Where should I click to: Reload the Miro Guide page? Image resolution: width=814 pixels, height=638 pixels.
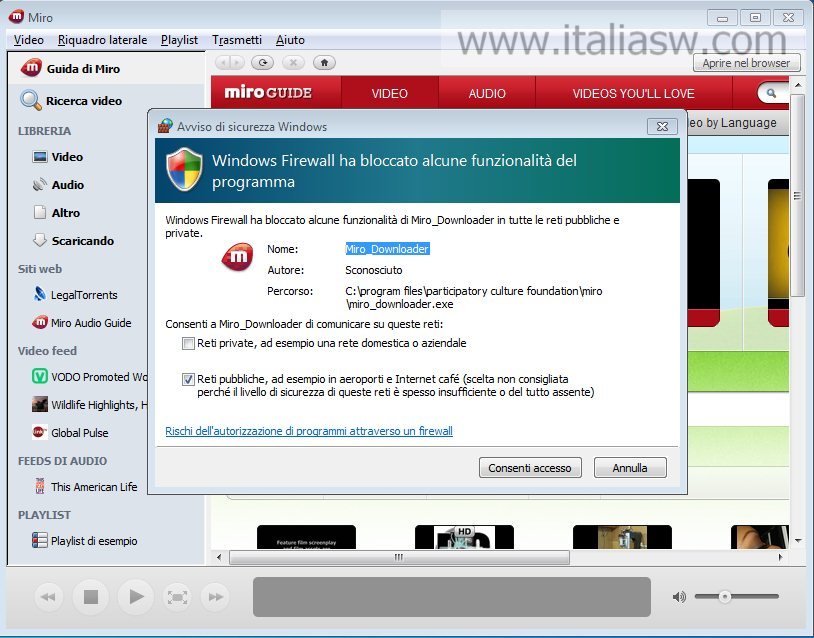[x=263, y=63]
